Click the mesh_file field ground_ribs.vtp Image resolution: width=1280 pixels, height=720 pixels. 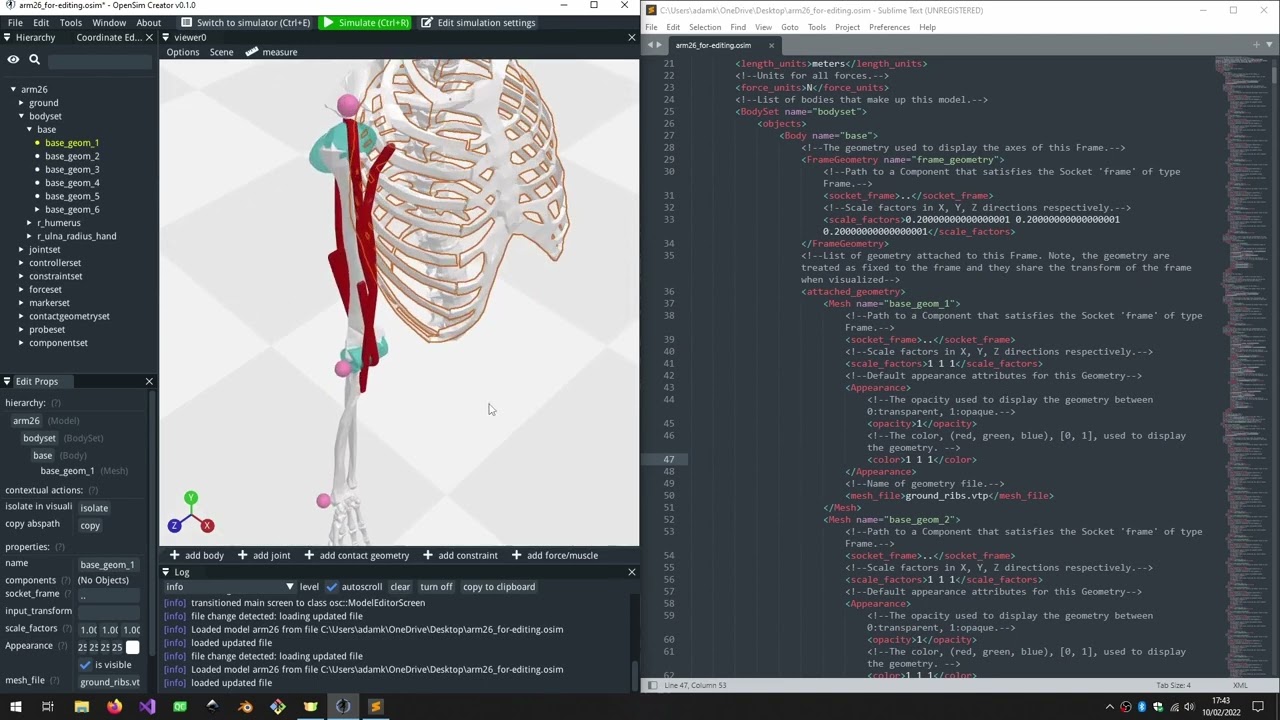109,682
